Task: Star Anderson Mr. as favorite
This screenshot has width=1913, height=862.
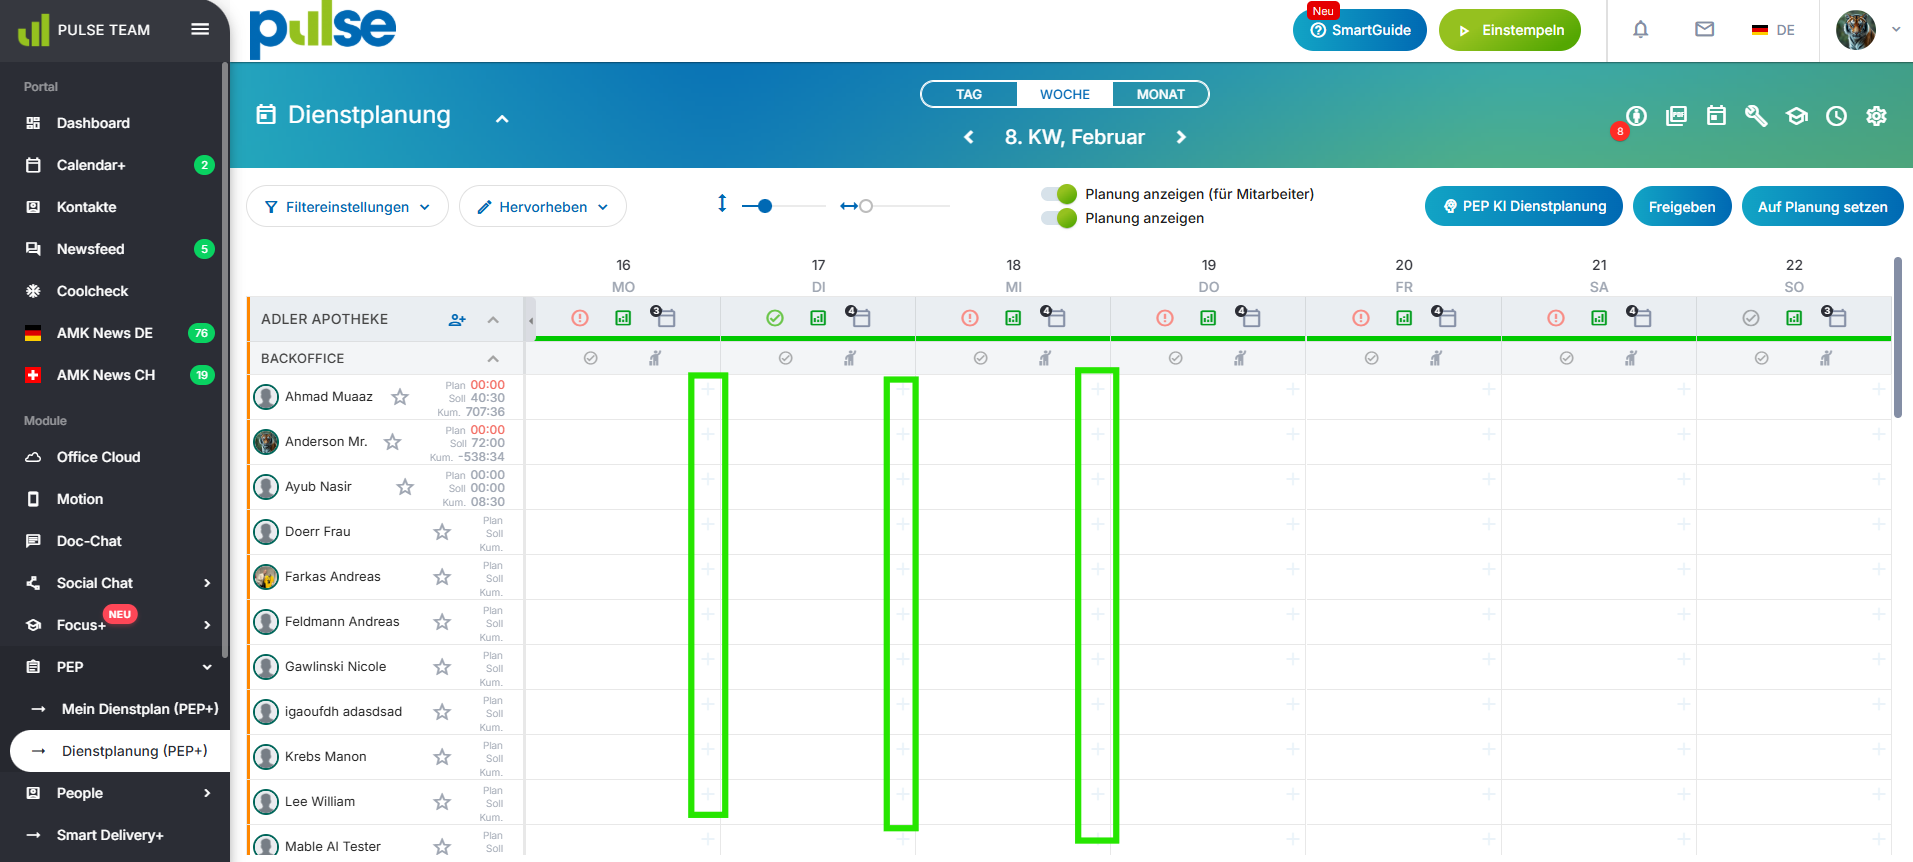Action: 393,442
